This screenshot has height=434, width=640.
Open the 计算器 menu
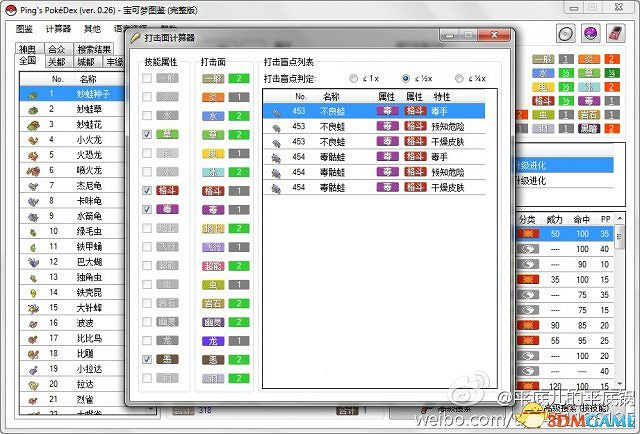click(x=58, y=29)
